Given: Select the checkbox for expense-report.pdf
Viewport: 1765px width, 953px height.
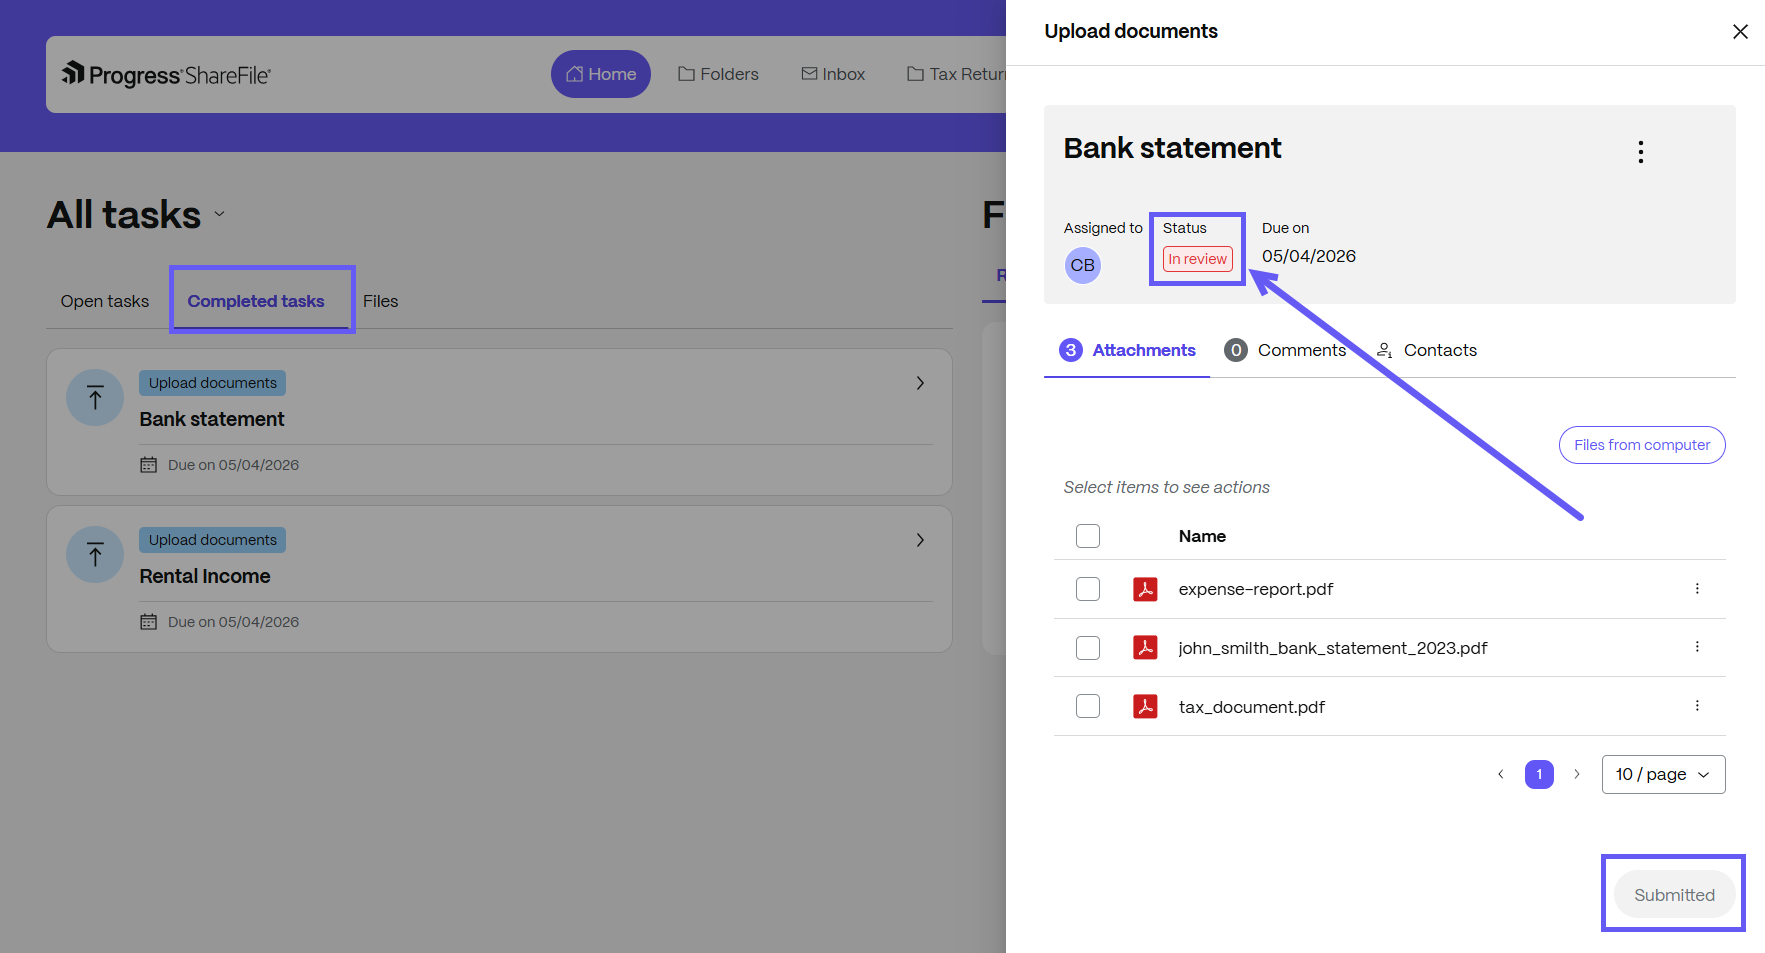Looking at the screenshot, I should tap(1087, 589).
